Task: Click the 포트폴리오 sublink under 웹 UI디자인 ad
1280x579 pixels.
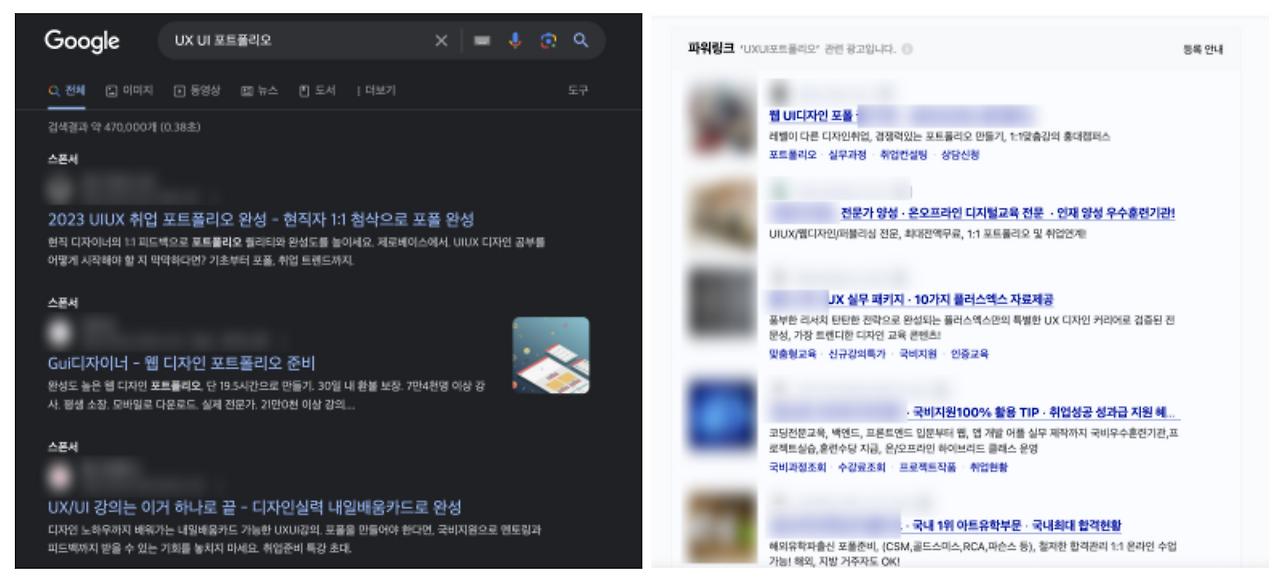Action: click(793, 155)
